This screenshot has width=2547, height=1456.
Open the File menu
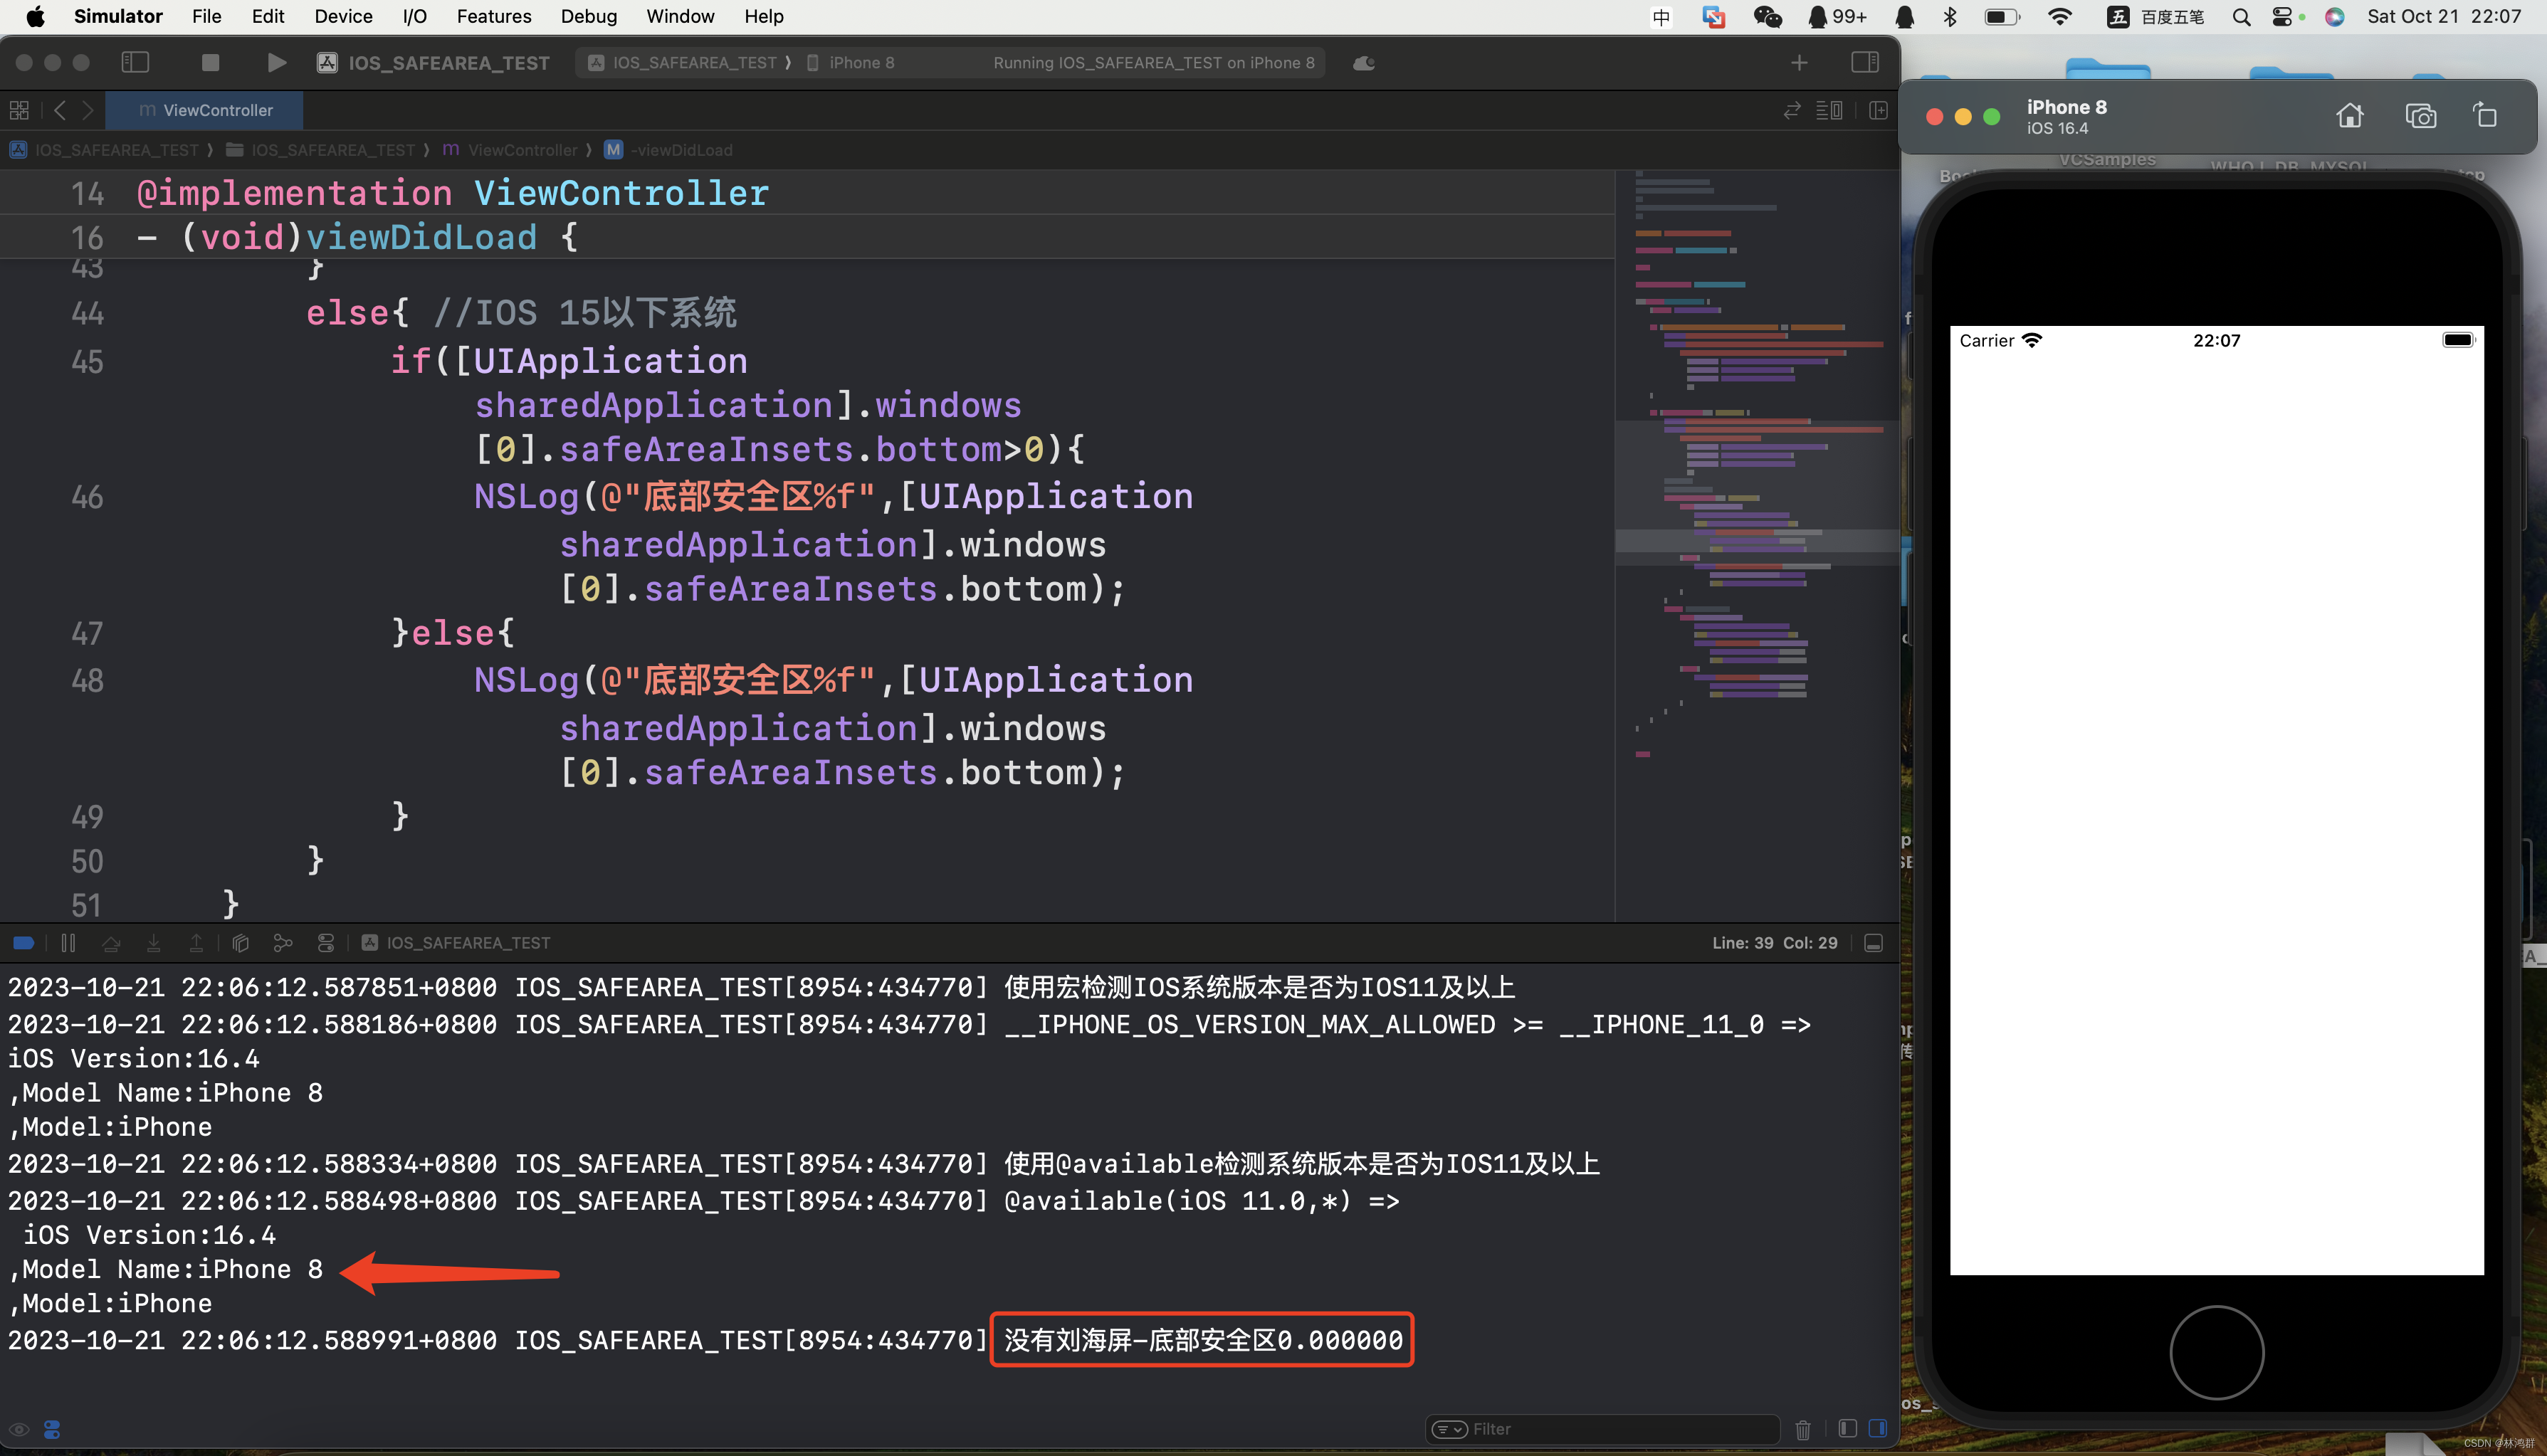point(206,16)
